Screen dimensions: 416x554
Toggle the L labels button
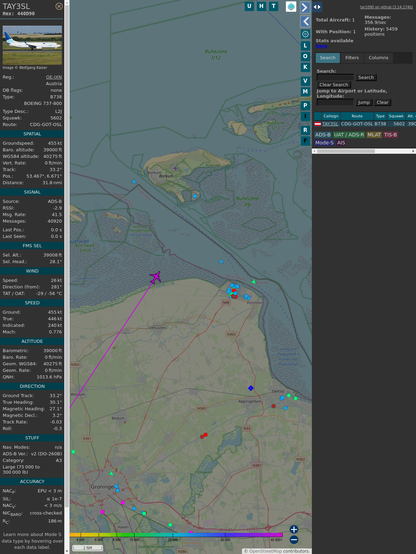(305, 45)
